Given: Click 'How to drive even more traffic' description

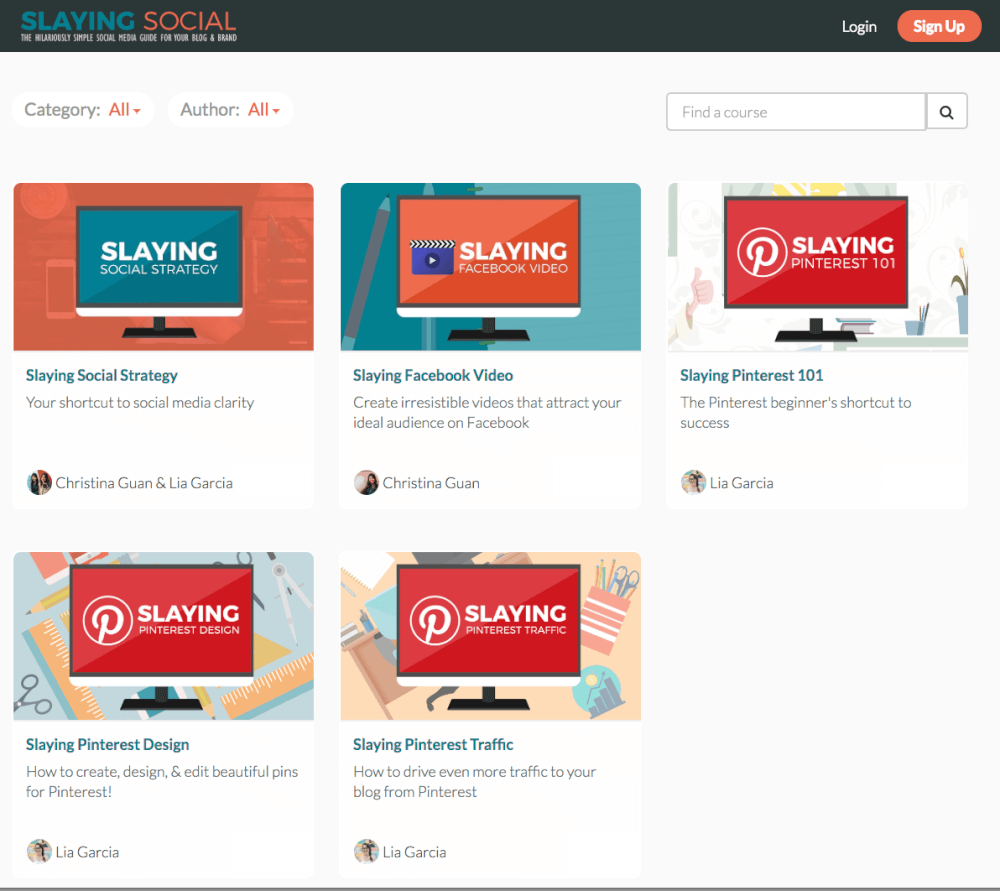Looking at the screenshot, I should pyautogui.click(x=474, y=781).
